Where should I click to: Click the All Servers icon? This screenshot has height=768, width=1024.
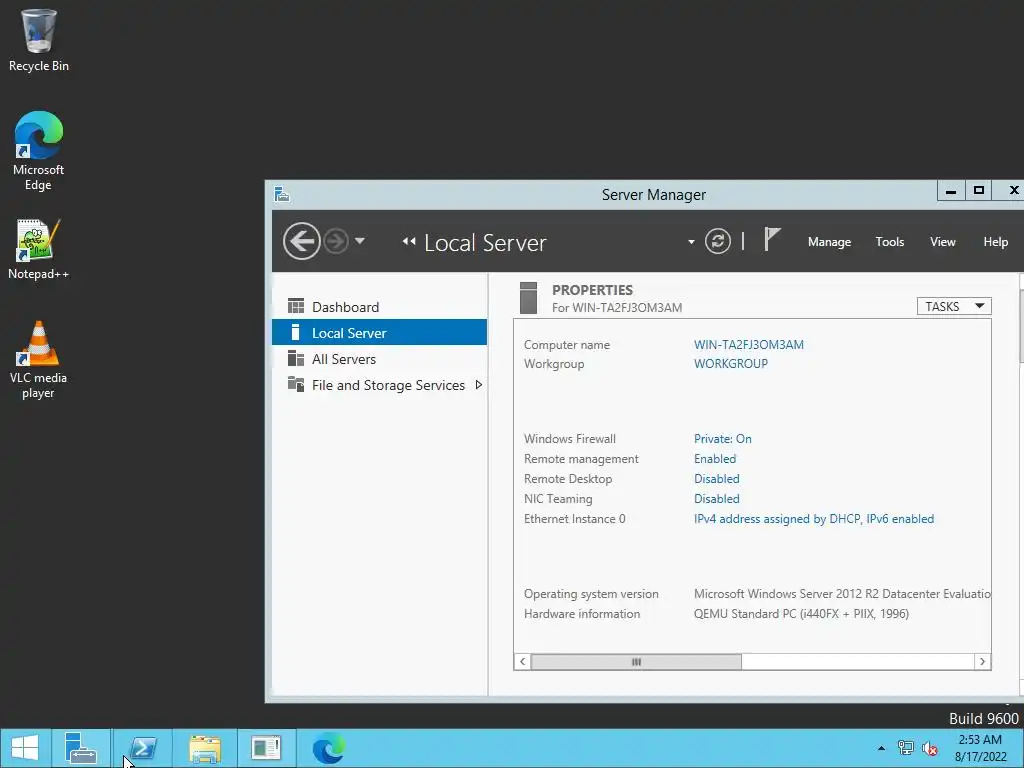point(296,358)
